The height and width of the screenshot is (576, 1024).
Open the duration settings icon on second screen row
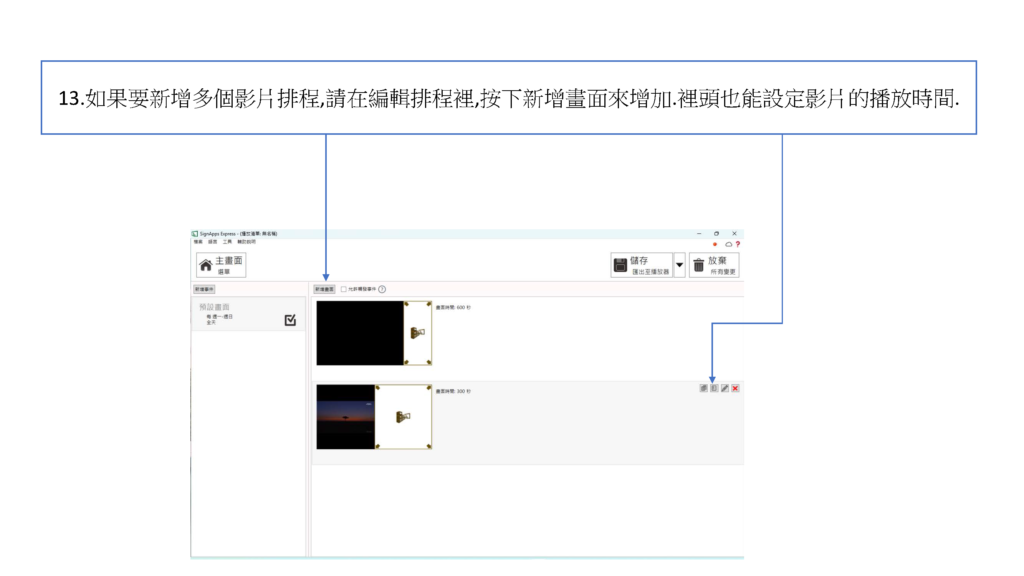714,388
